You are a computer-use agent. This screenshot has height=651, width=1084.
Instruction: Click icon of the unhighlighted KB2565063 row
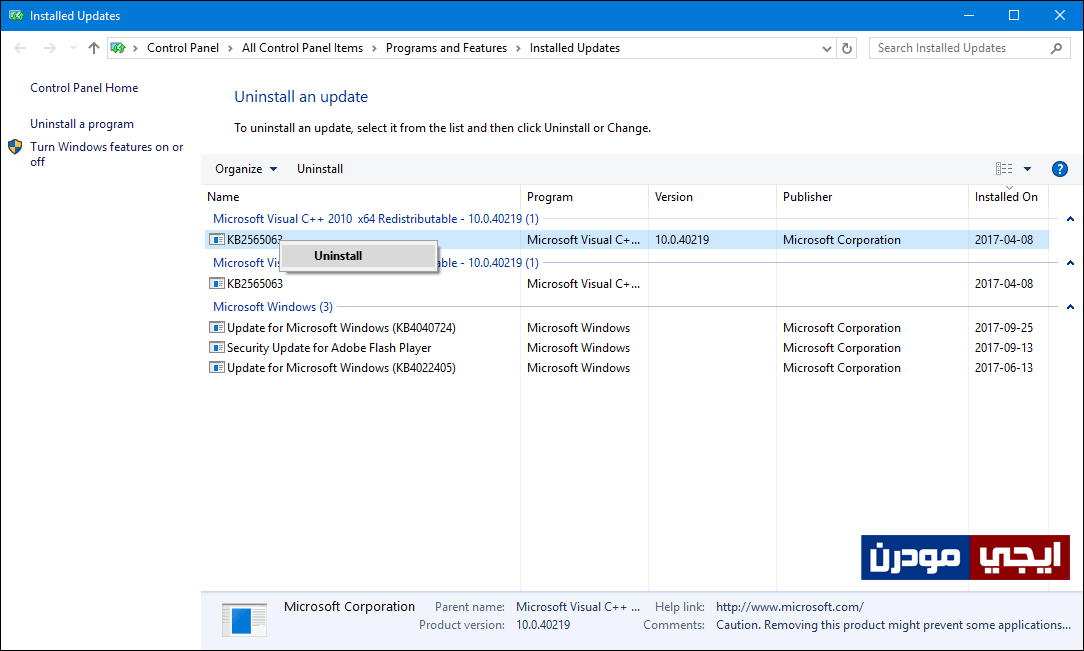(217, 283)
